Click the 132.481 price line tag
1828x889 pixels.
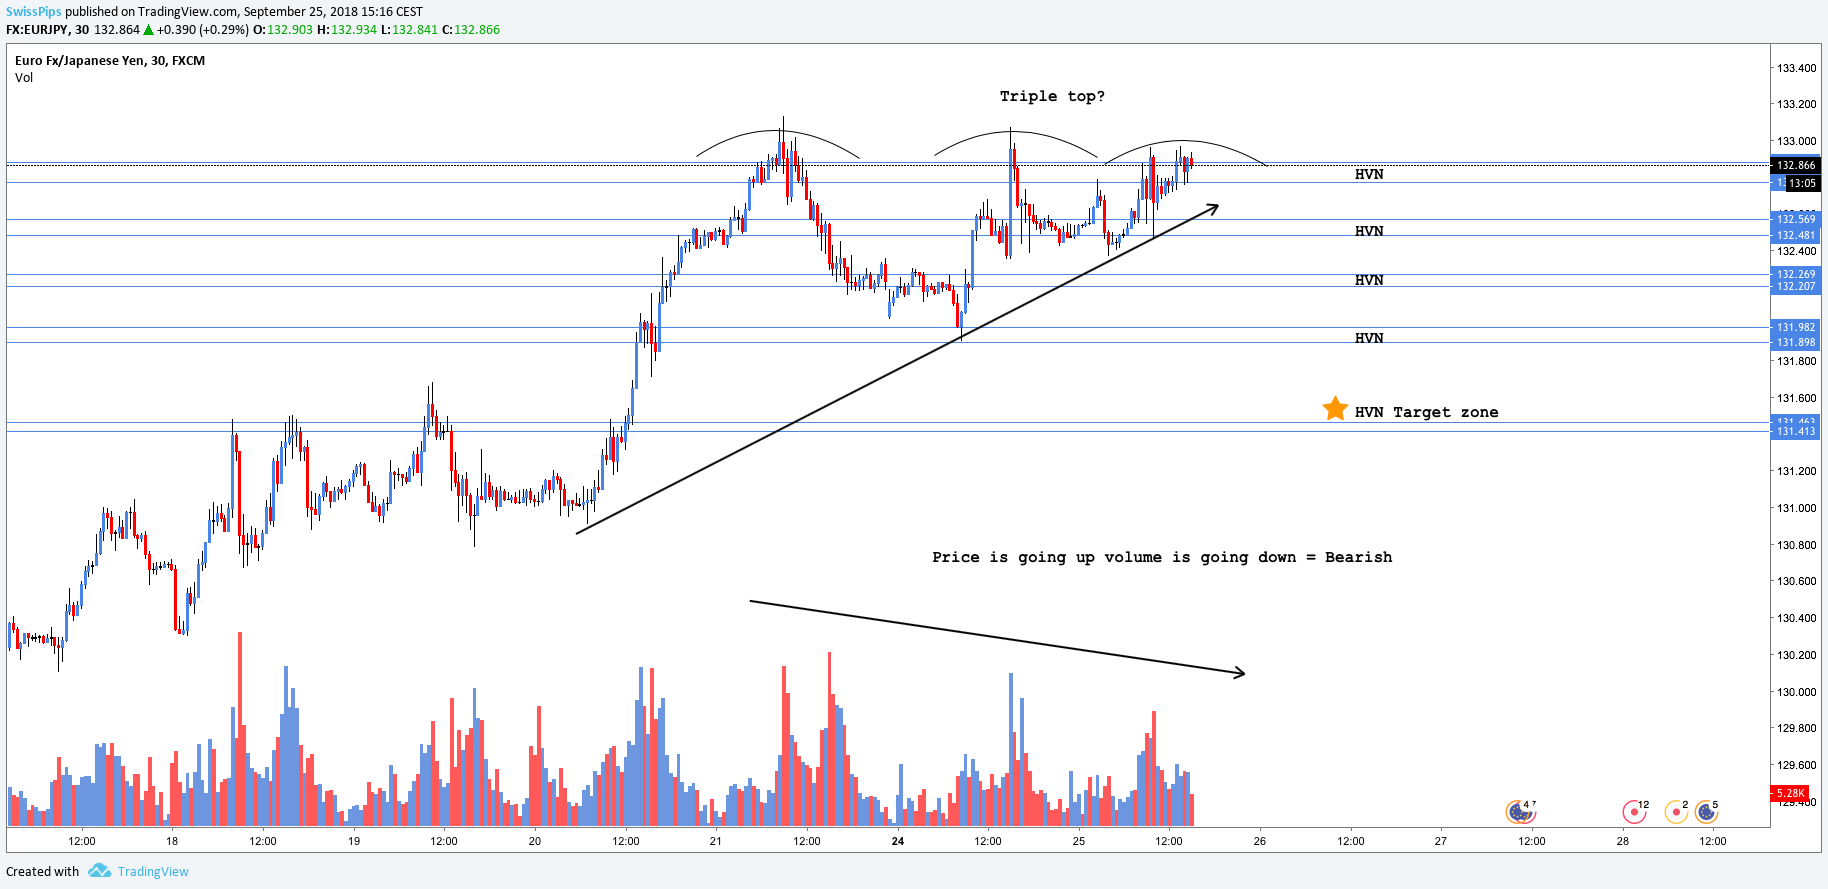click(x=1796, y=236)
